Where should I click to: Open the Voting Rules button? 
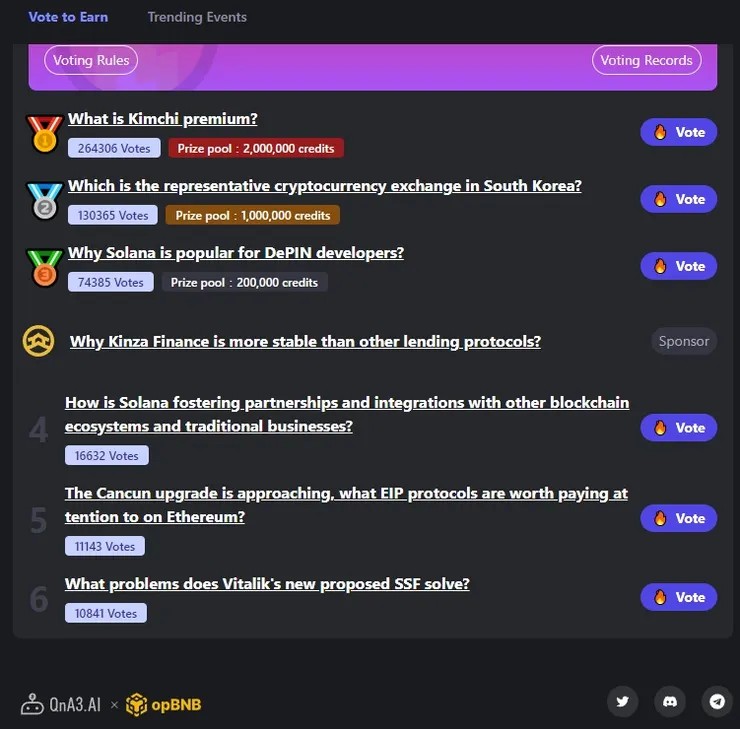tap(91, 60)
